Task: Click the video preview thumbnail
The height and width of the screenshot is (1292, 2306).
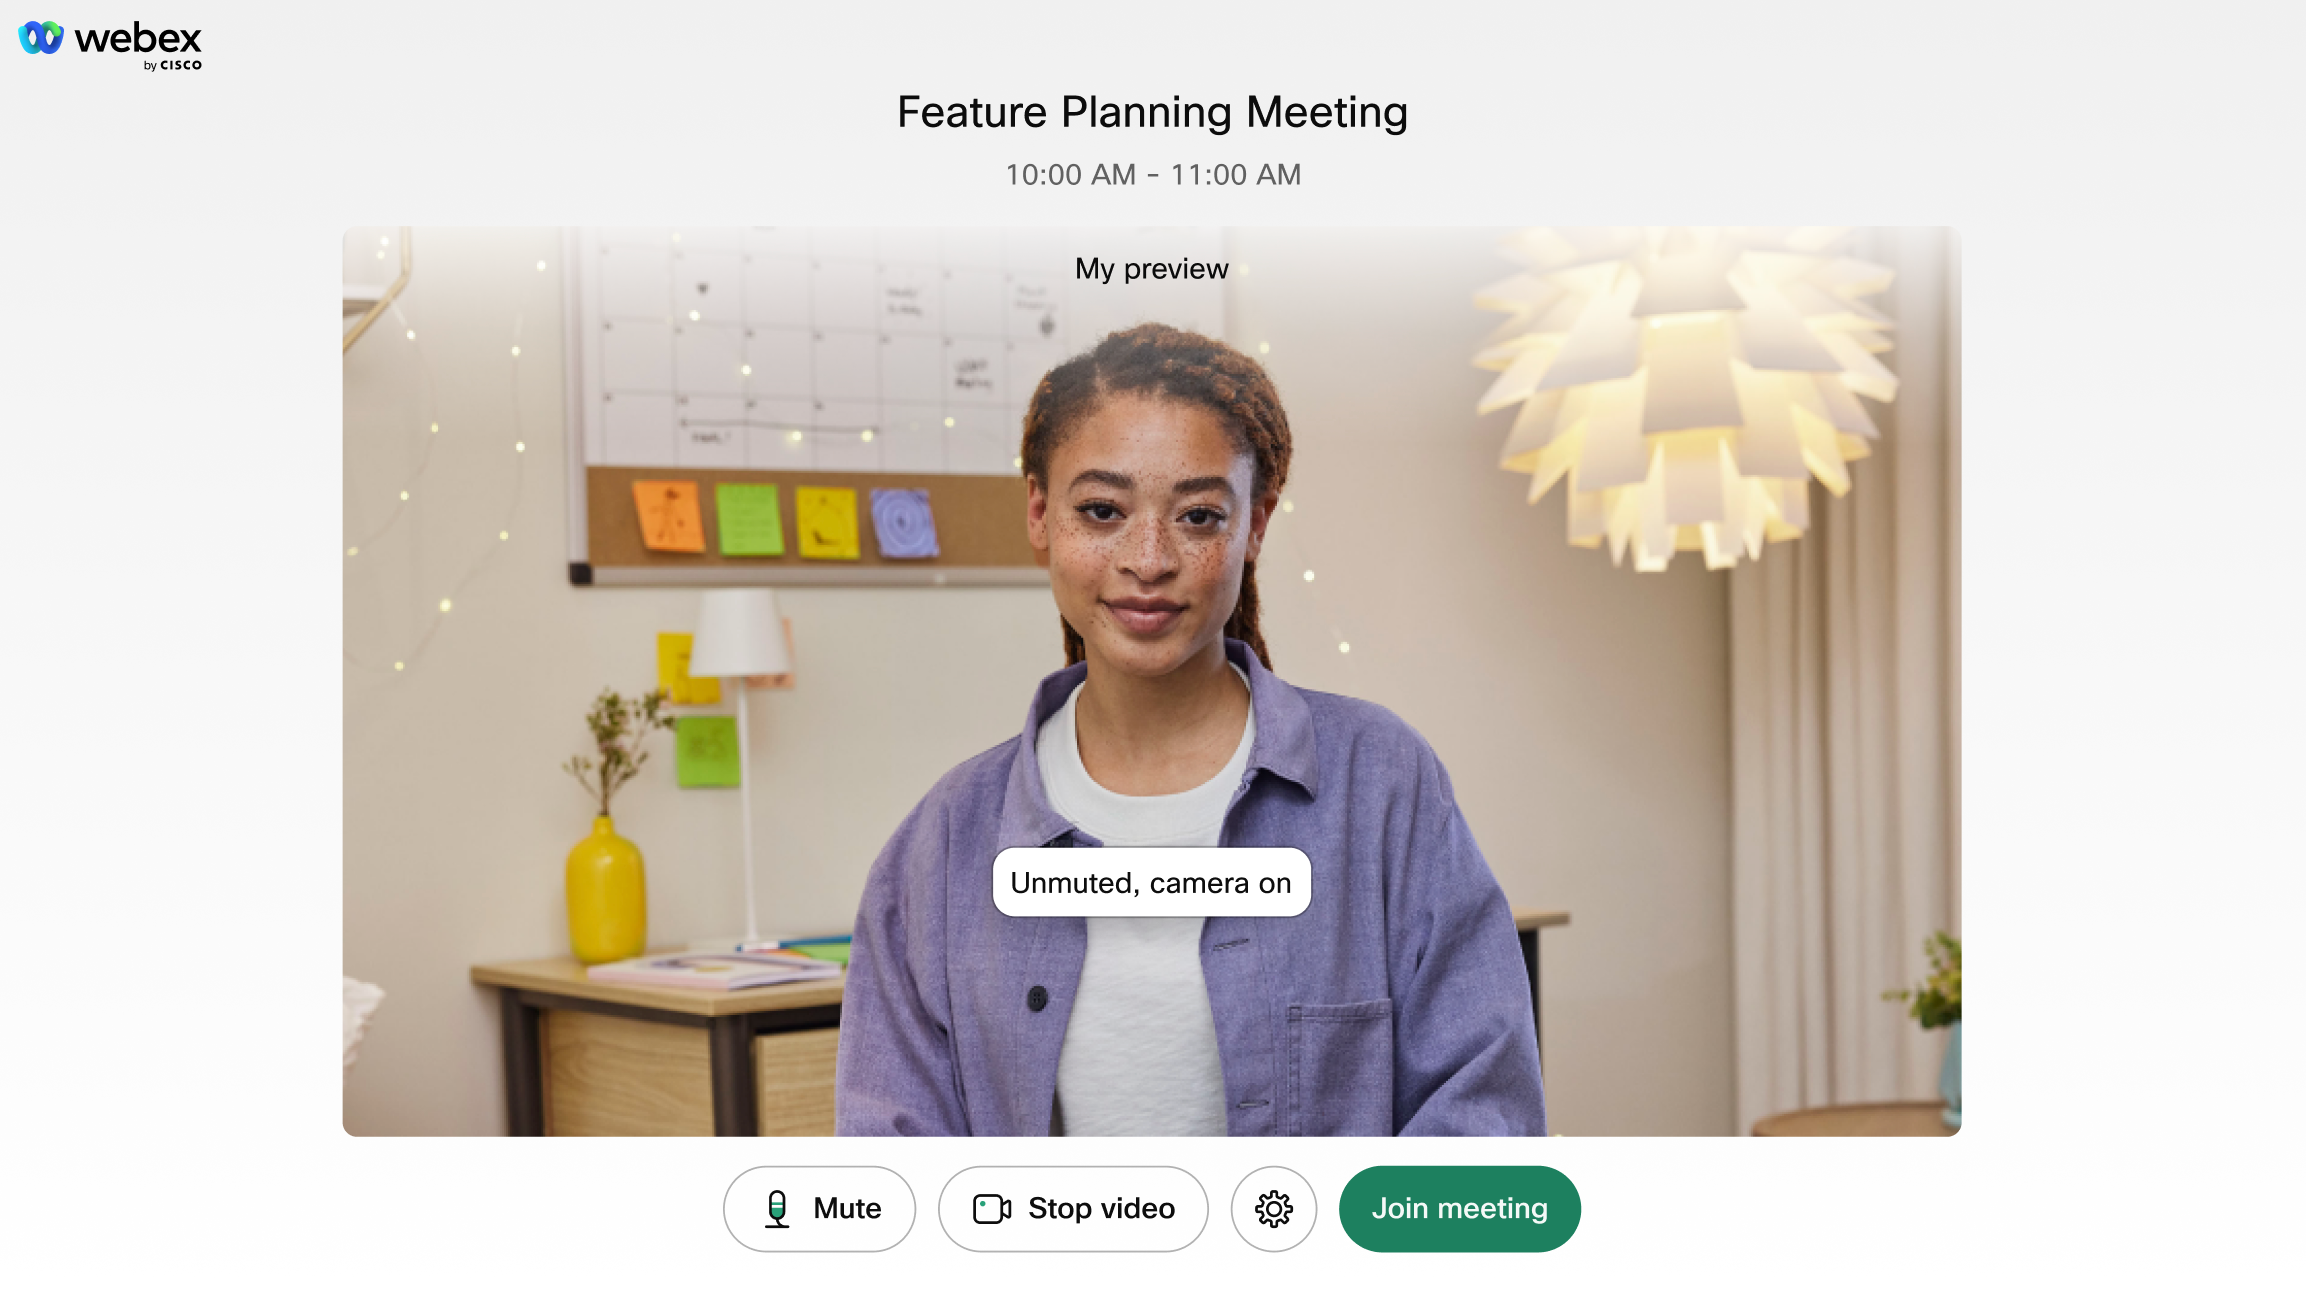Action: [x=1151, y=681]
